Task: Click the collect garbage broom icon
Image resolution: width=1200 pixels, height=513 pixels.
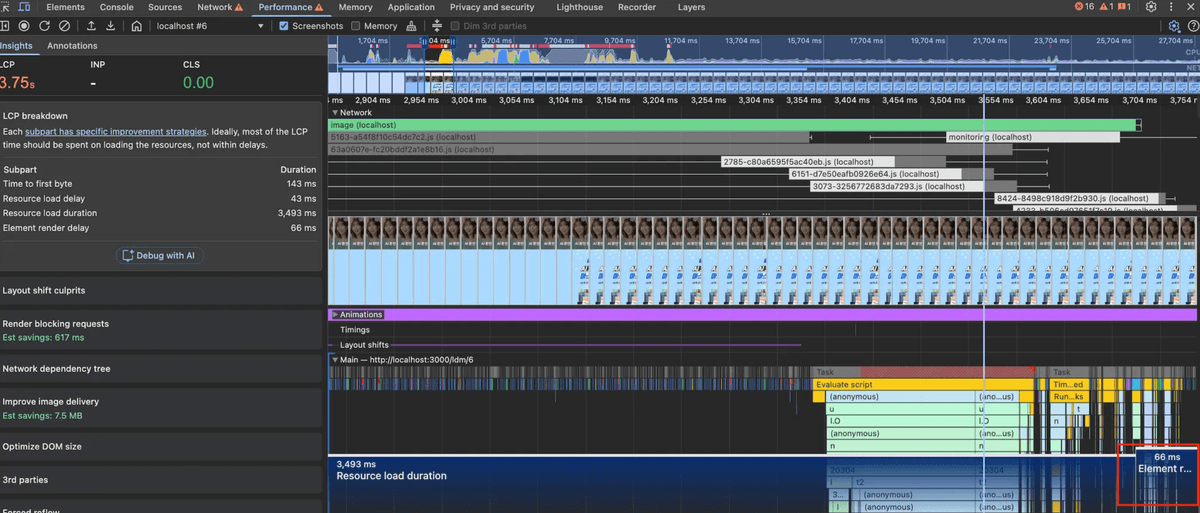Action: 412,26
